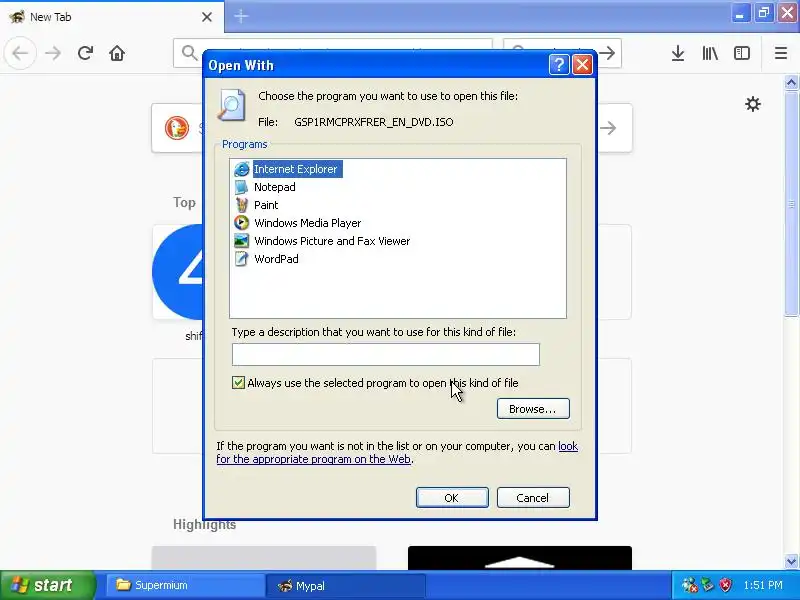Click the Windows Media Player icon
The width and height of the screenshot is (800, 600).
(241, 223)
